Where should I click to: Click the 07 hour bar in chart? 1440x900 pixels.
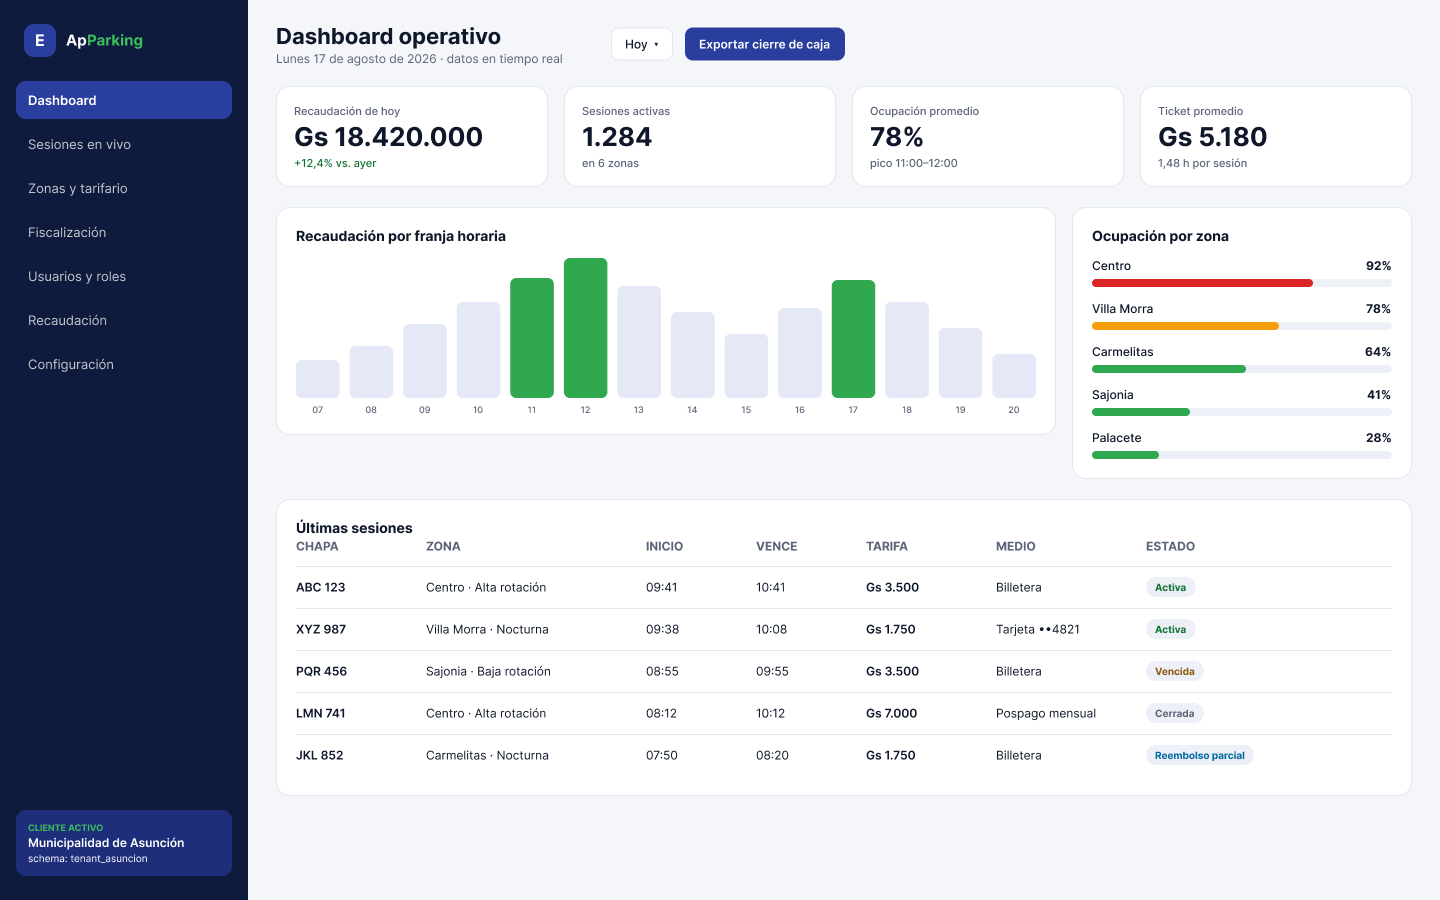[318, 379]
